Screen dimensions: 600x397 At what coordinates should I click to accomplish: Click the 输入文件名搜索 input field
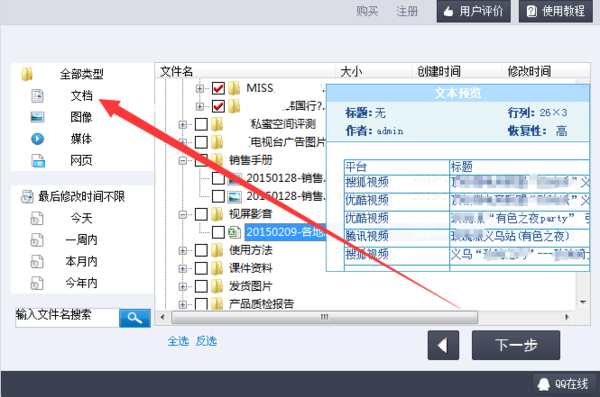click(x=67, y=318)
